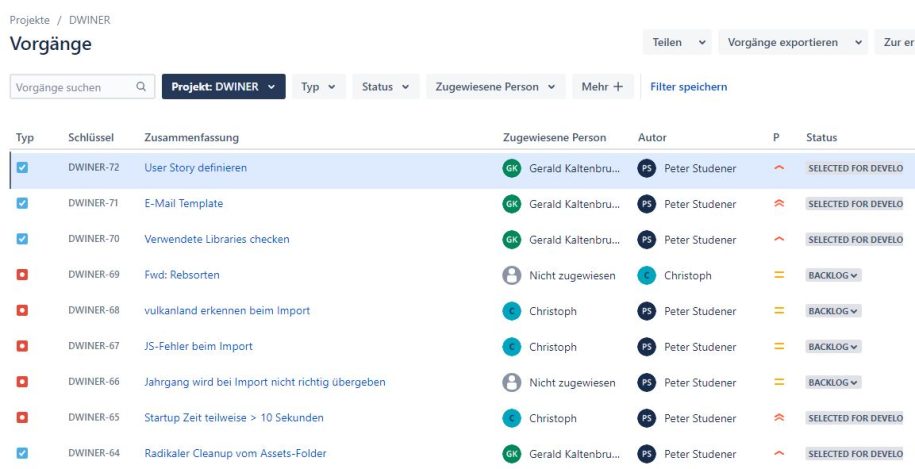Click the search magnifier icon in Vorgänge suchen

(141, 86)
